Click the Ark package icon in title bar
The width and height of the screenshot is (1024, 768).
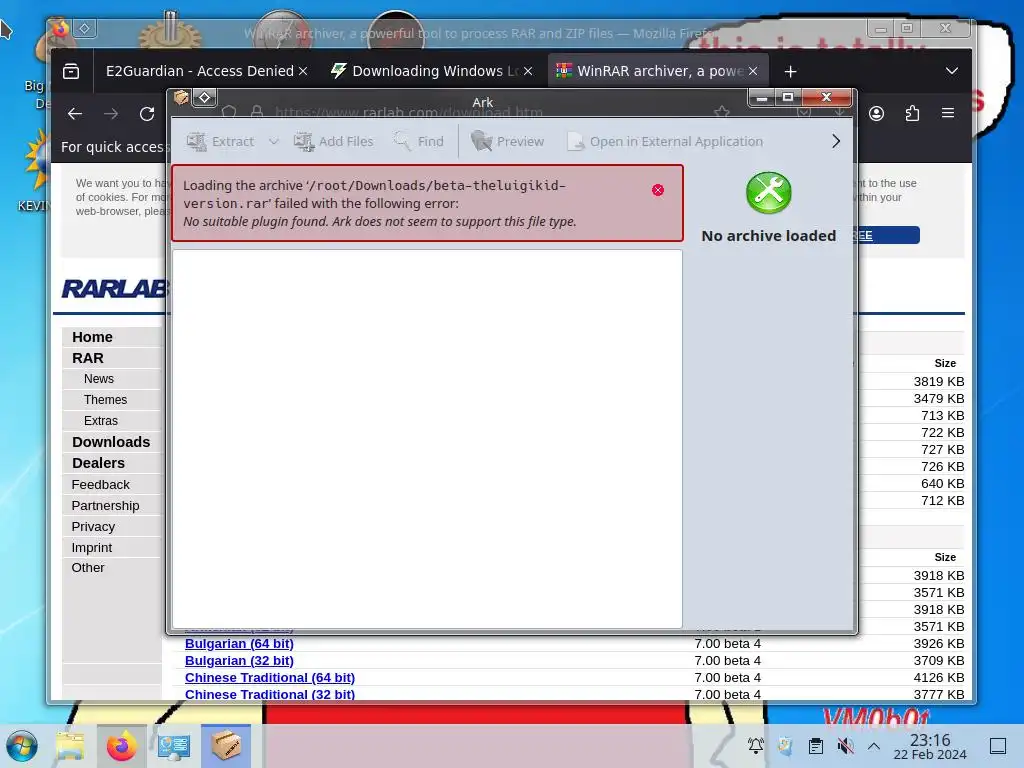[181, 97]
